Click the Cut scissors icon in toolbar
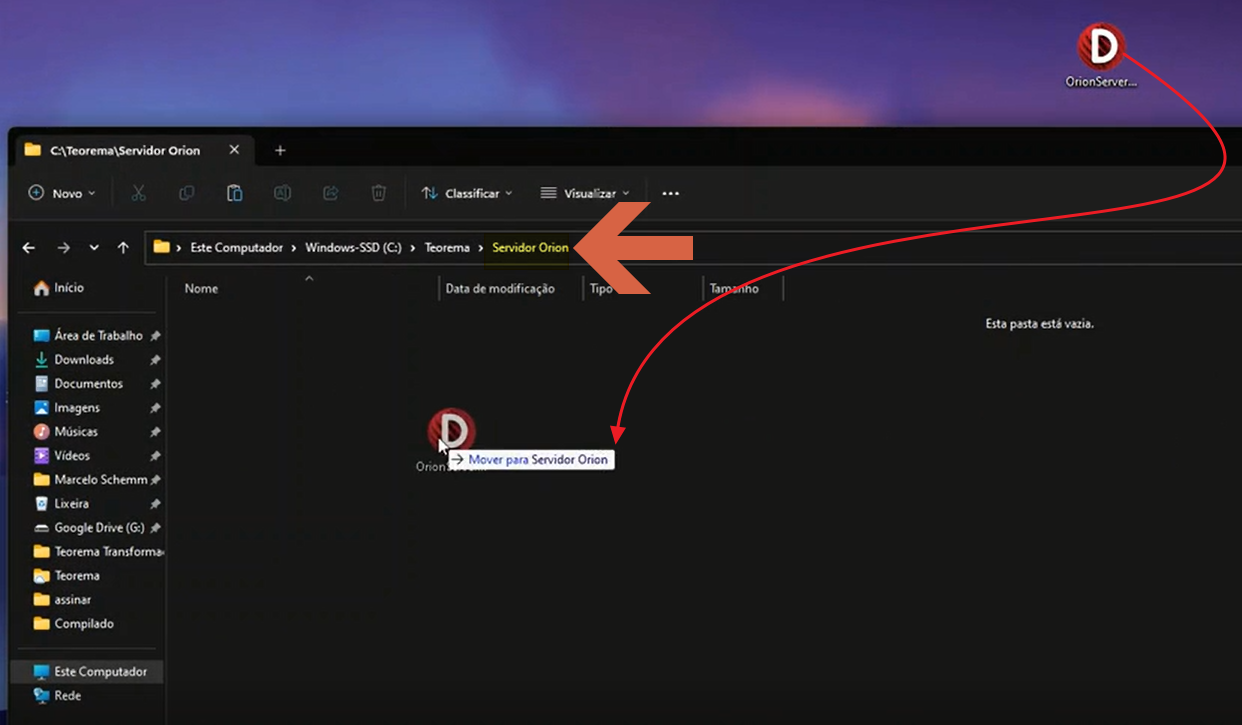The image size is (1242, 725). (139, 193)
